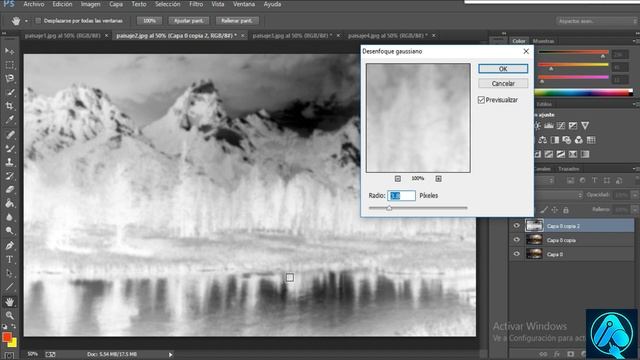Open the Imagen menu
Viewport: 640px width, 360px height.
[90, 4]
